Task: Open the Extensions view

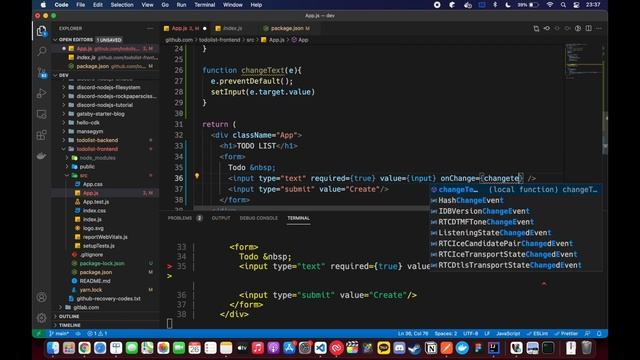Action: [41, 135]
